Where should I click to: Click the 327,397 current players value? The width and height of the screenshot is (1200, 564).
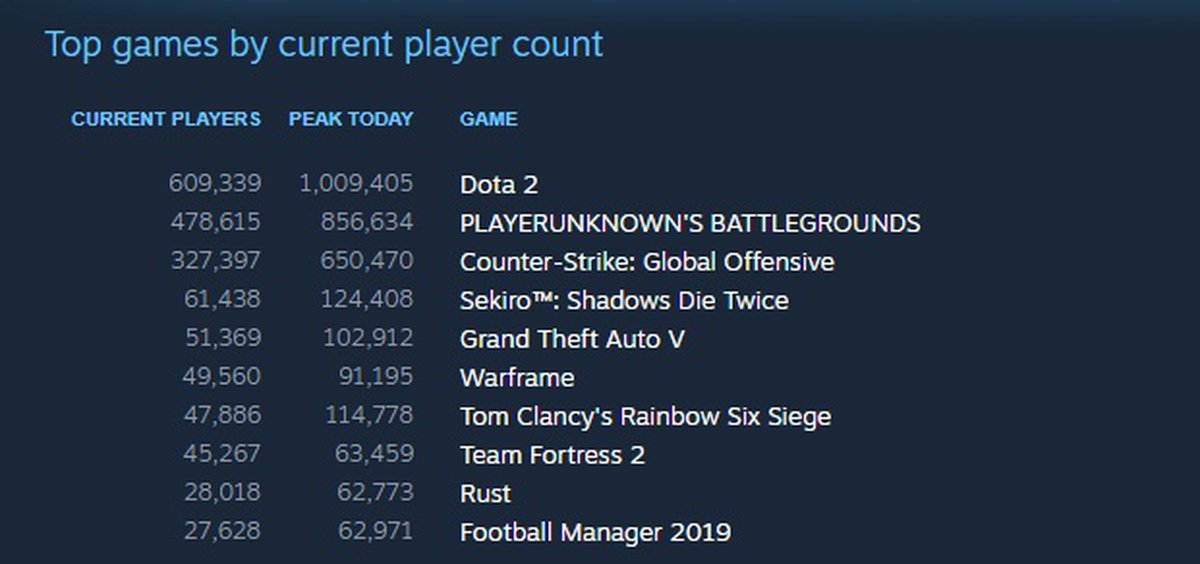(x=215, y=262)
